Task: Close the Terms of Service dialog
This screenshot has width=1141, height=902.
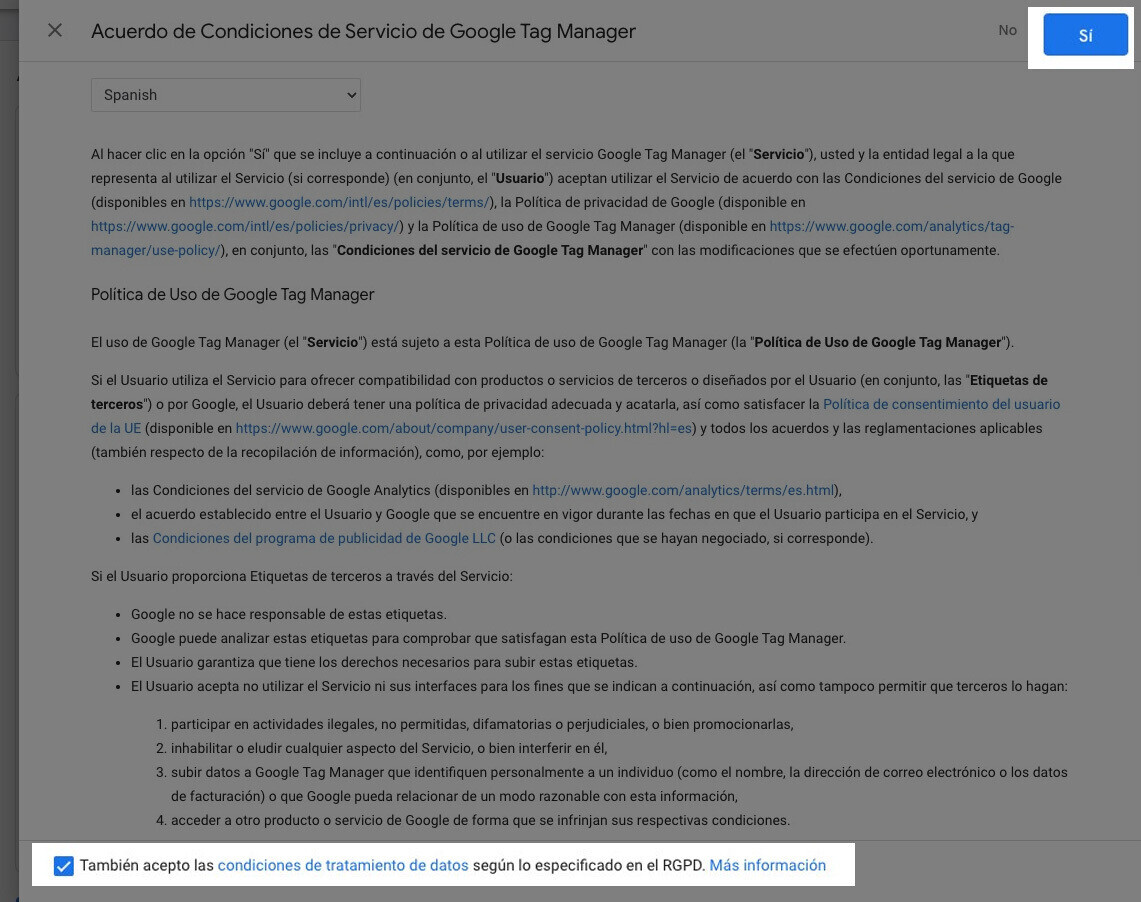Action: tap(55, 30)
